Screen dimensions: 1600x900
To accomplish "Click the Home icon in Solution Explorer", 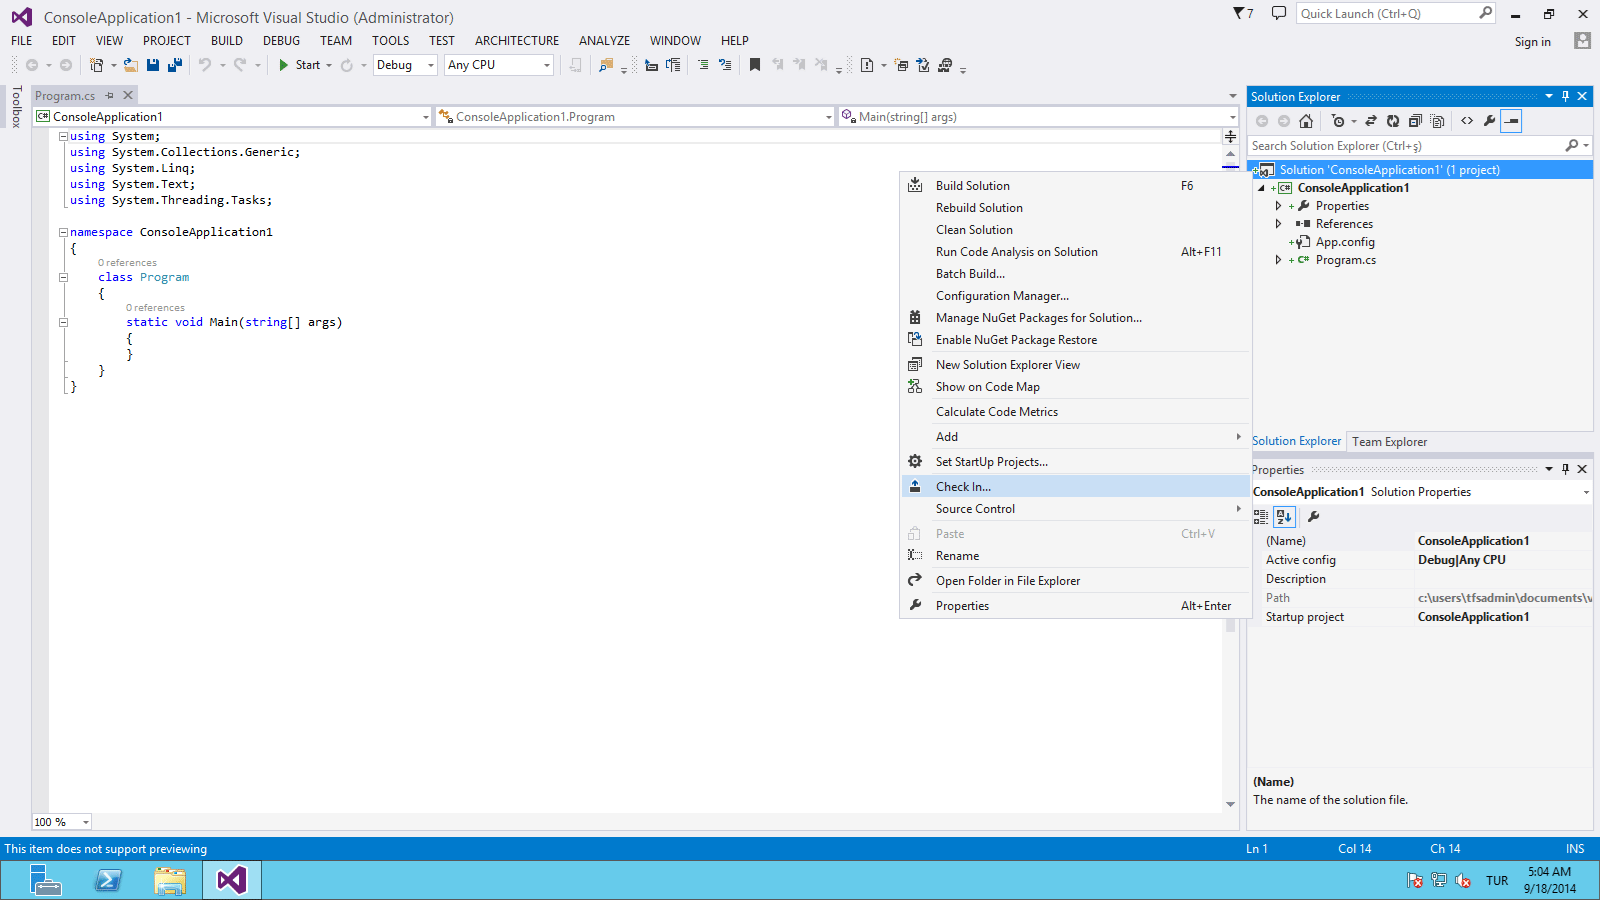I will point(1306,121).
